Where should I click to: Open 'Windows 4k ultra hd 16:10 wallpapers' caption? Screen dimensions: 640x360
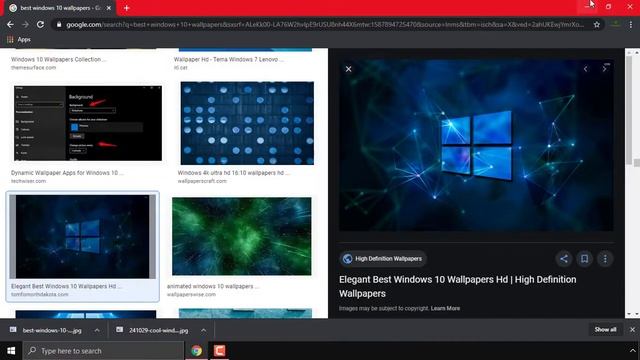(x=233, y=173)
